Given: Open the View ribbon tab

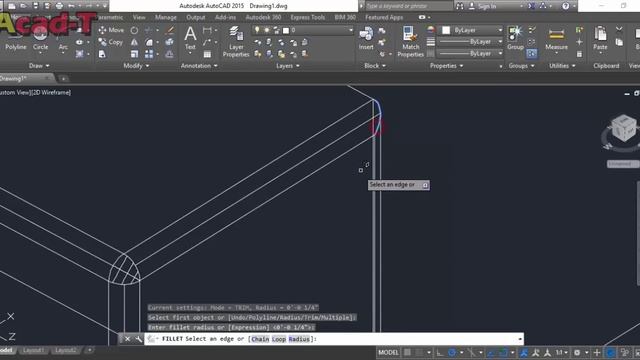Looking at the screenshot, I should (x=139, y=17).
